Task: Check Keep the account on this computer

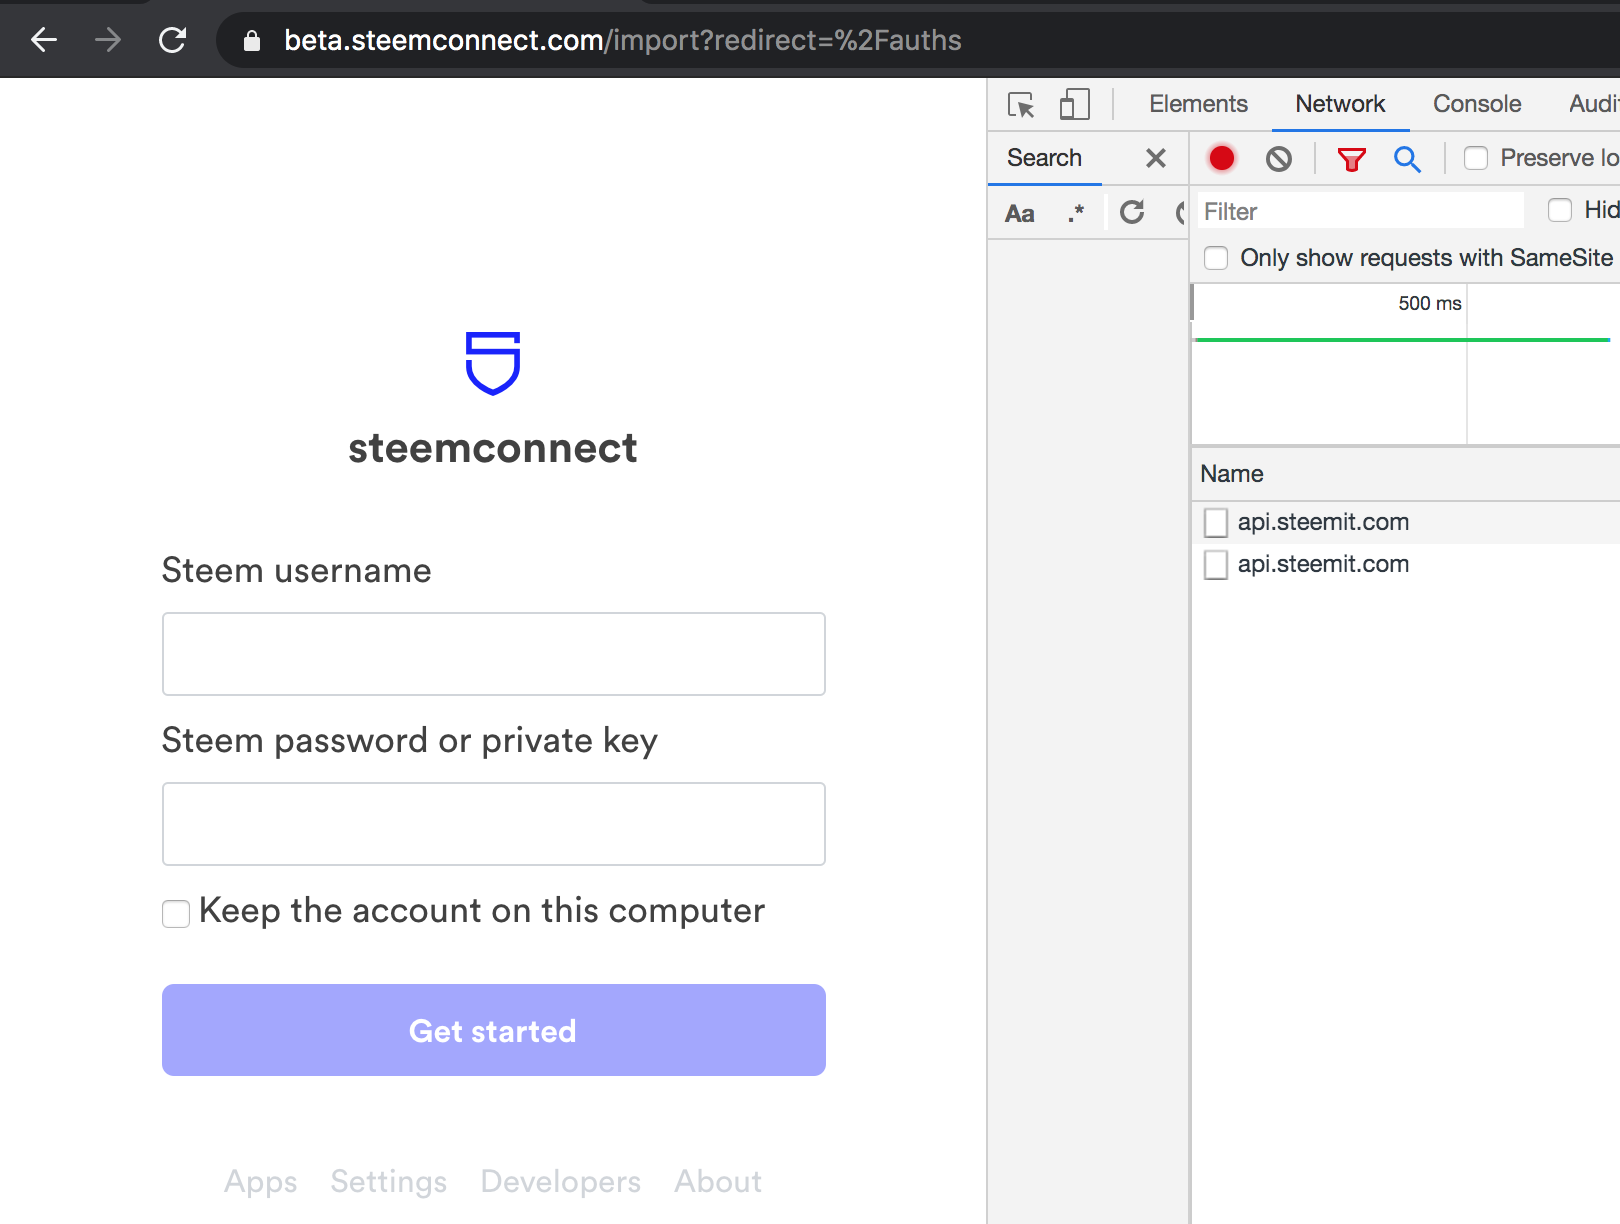Action: 176,913
